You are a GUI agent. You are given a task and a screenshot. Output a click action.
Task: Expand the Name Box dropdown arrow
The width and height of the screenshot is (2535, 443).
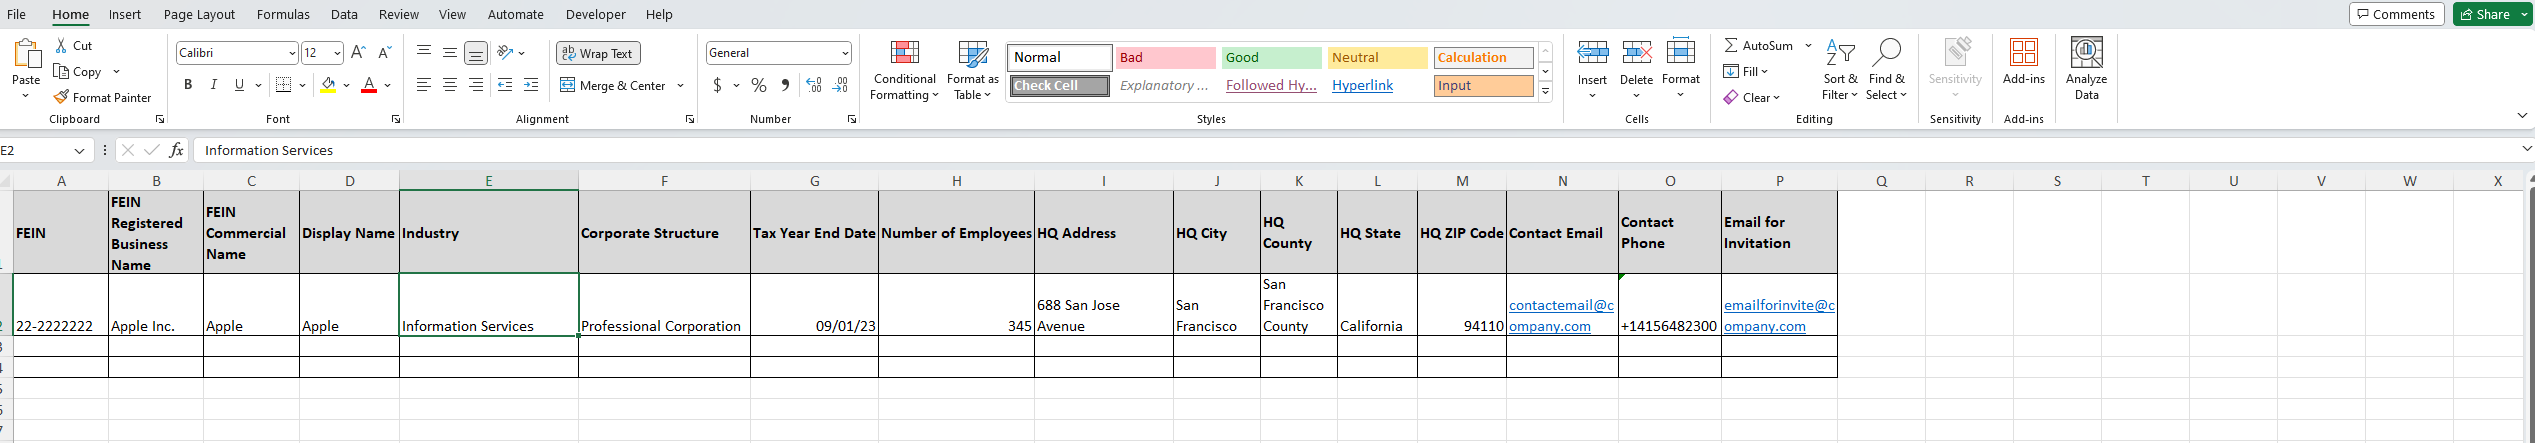(x=79, y=150)
